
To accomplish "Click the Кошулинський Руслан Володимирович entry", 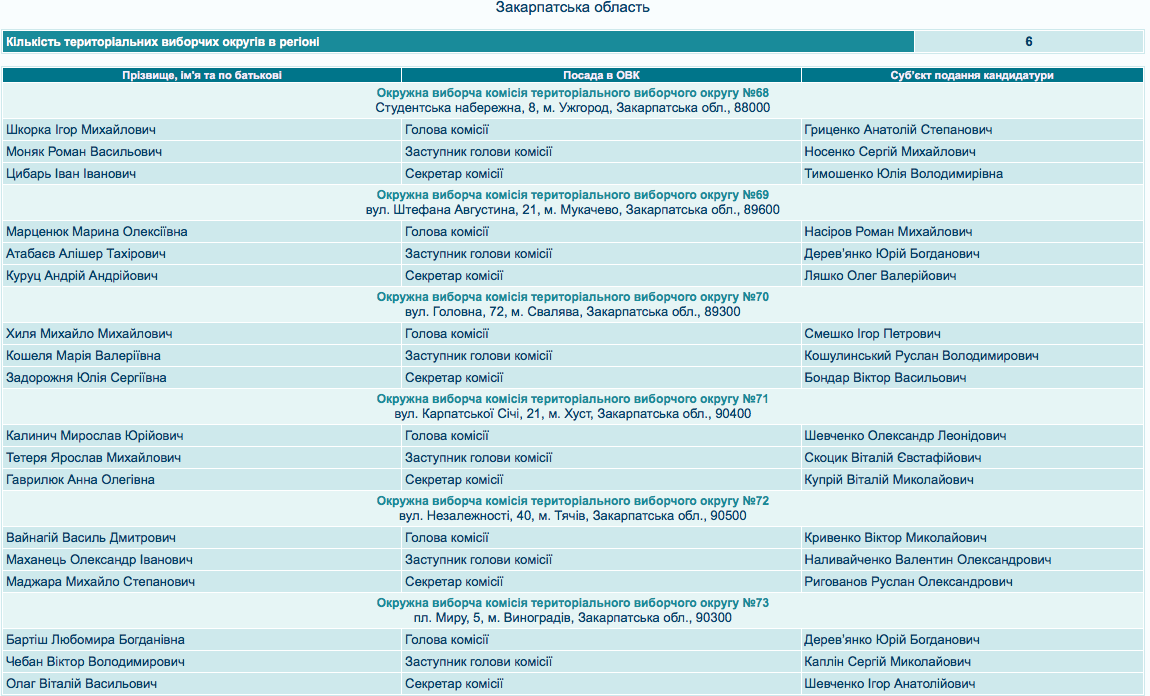I will 921,356.
